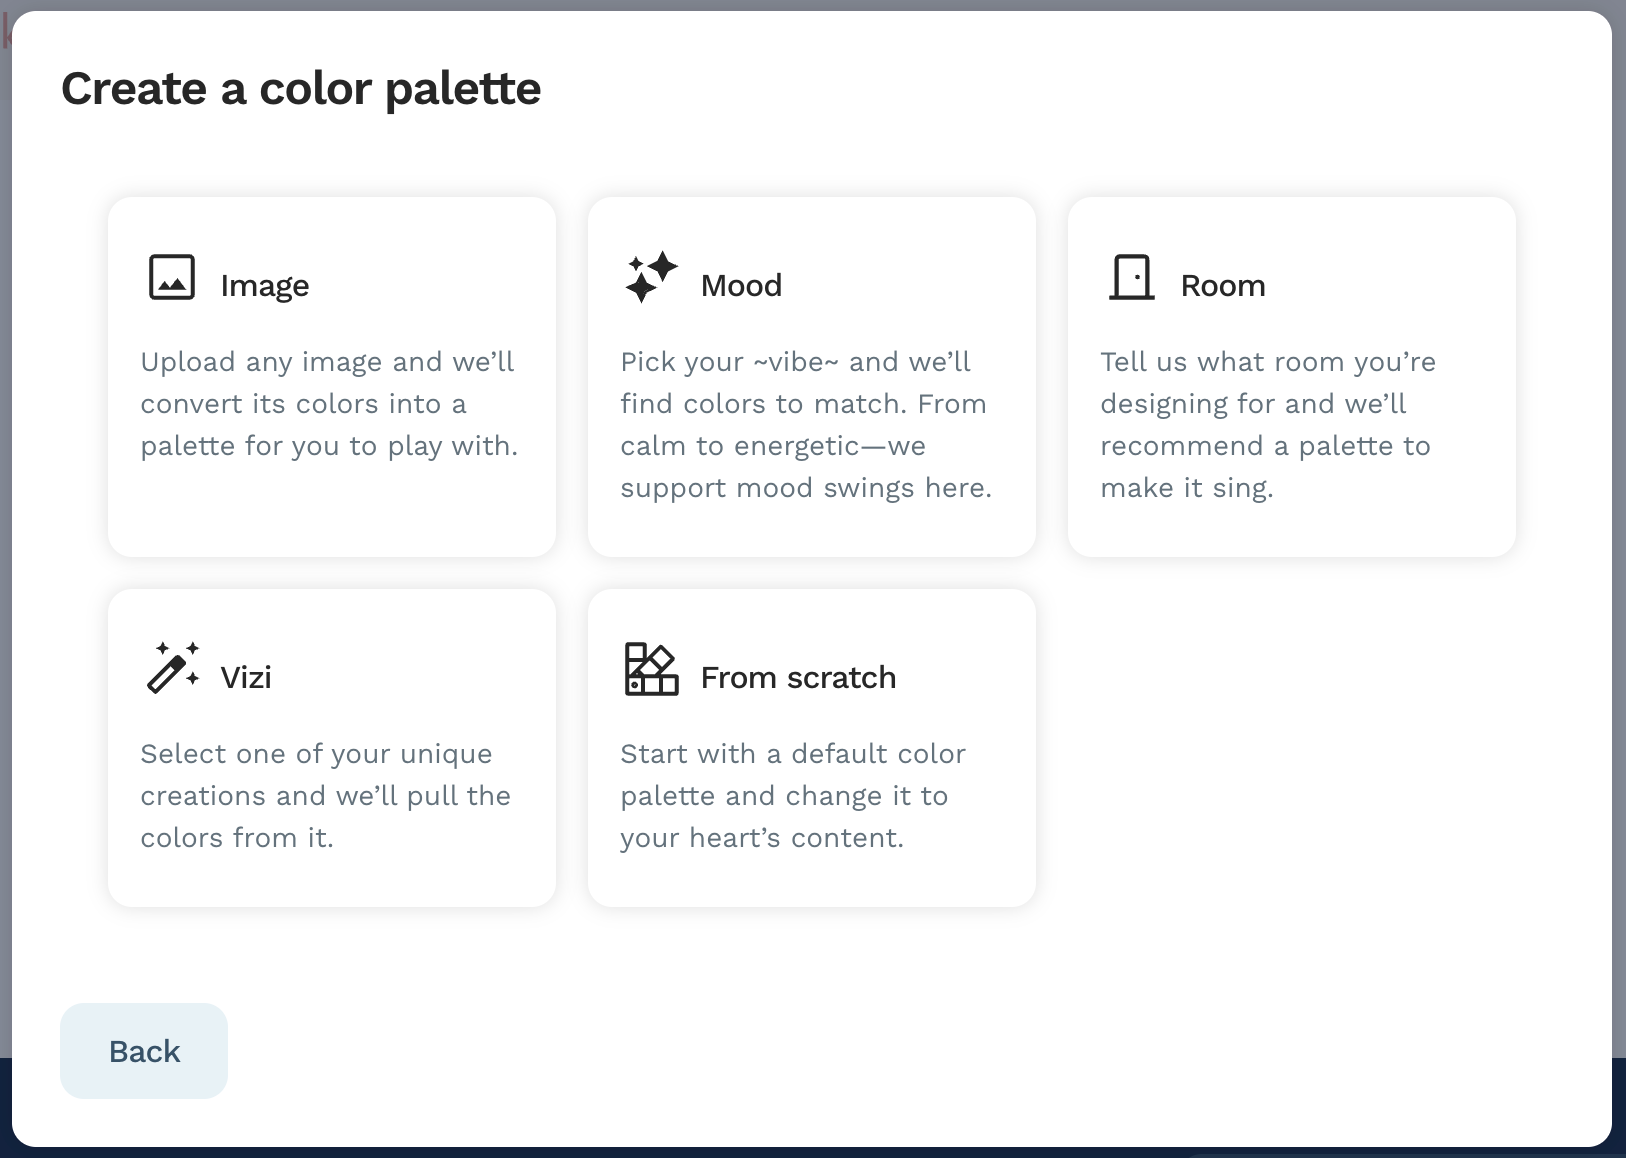Click the Mood sparkle stars icon
The image size is (1626, 1158).
[651, 277]
